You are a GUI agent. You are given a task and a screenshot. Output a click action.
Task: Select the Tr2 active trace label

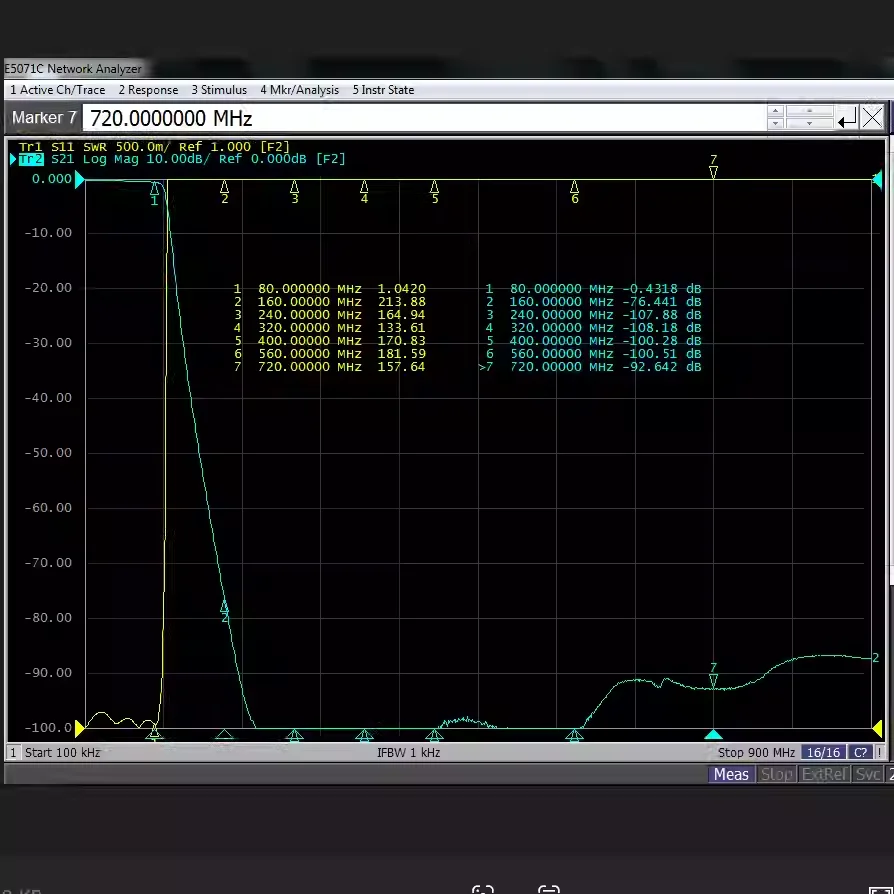[x=31, y=159]
